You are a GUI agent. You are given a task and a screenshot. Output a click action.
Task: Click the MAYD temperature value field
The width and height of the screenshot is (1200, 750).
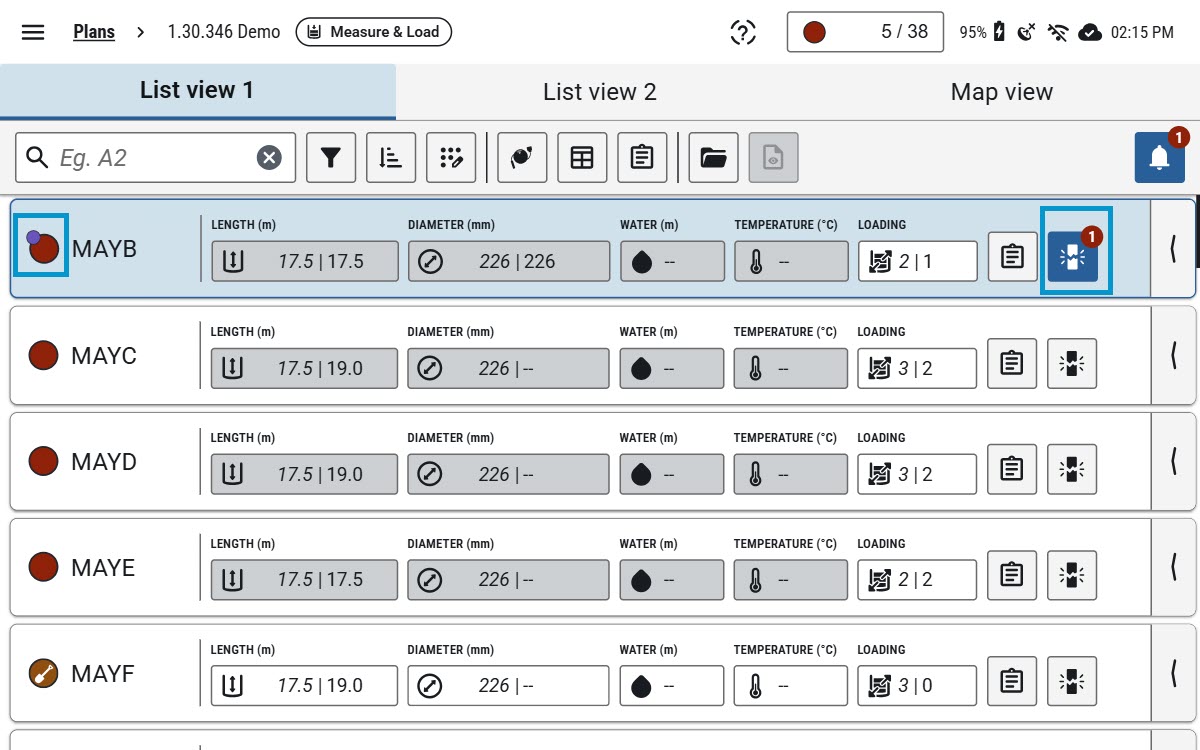pos(790,474)
